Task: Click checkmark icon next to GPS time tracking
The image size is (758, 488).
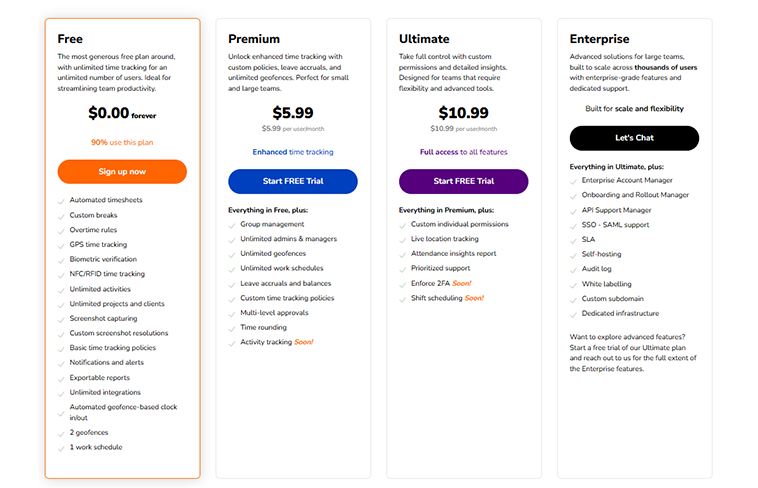Action: coord(62,245)
